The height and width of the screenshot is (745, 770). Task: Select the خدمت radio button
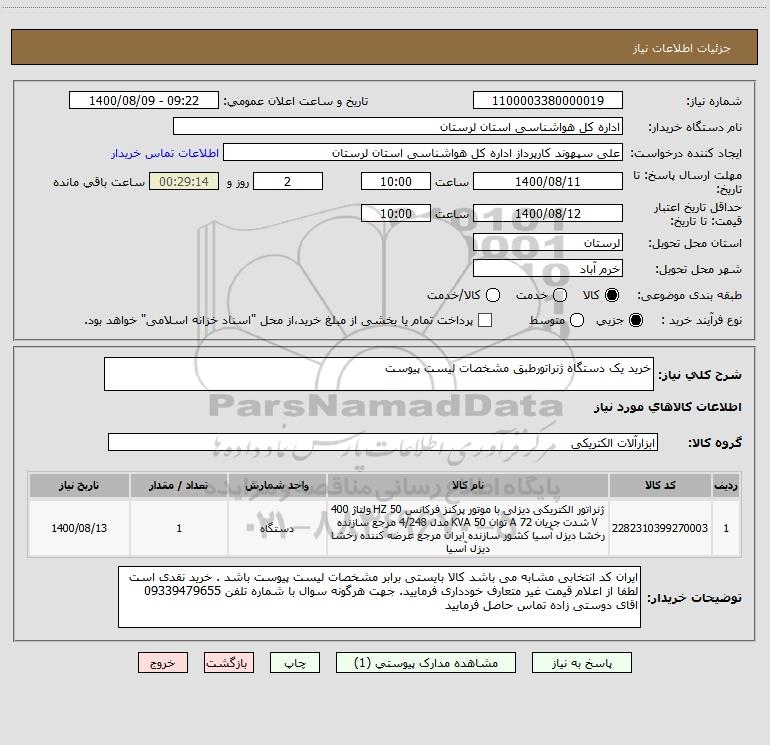(560, 295)
